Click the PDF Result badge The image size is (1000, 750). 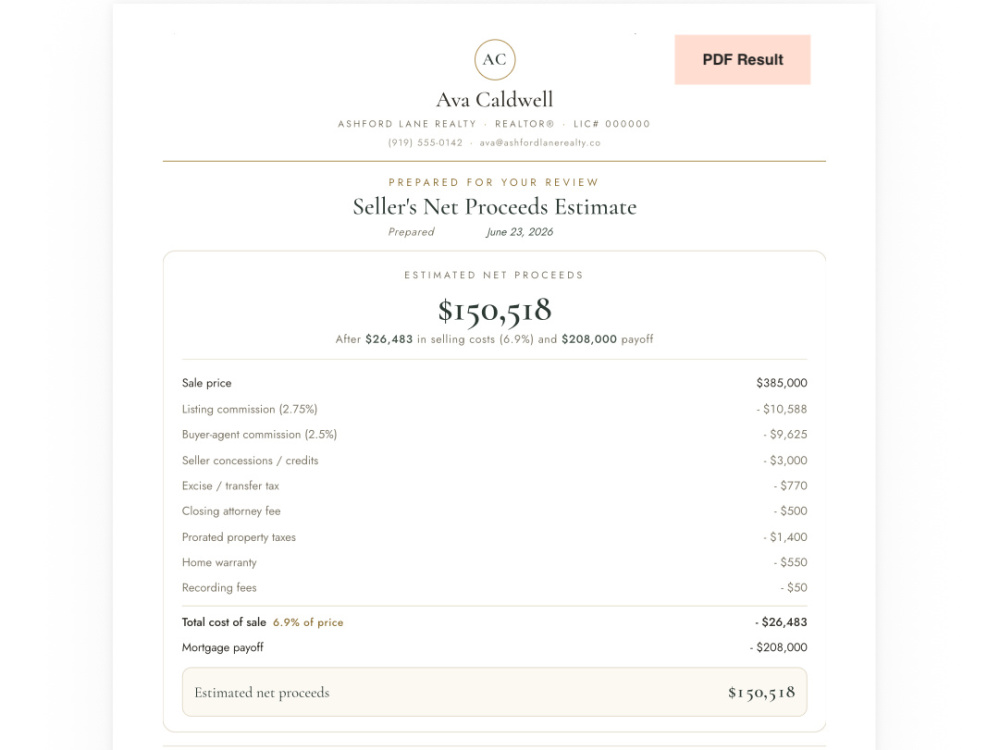(742, 59)
